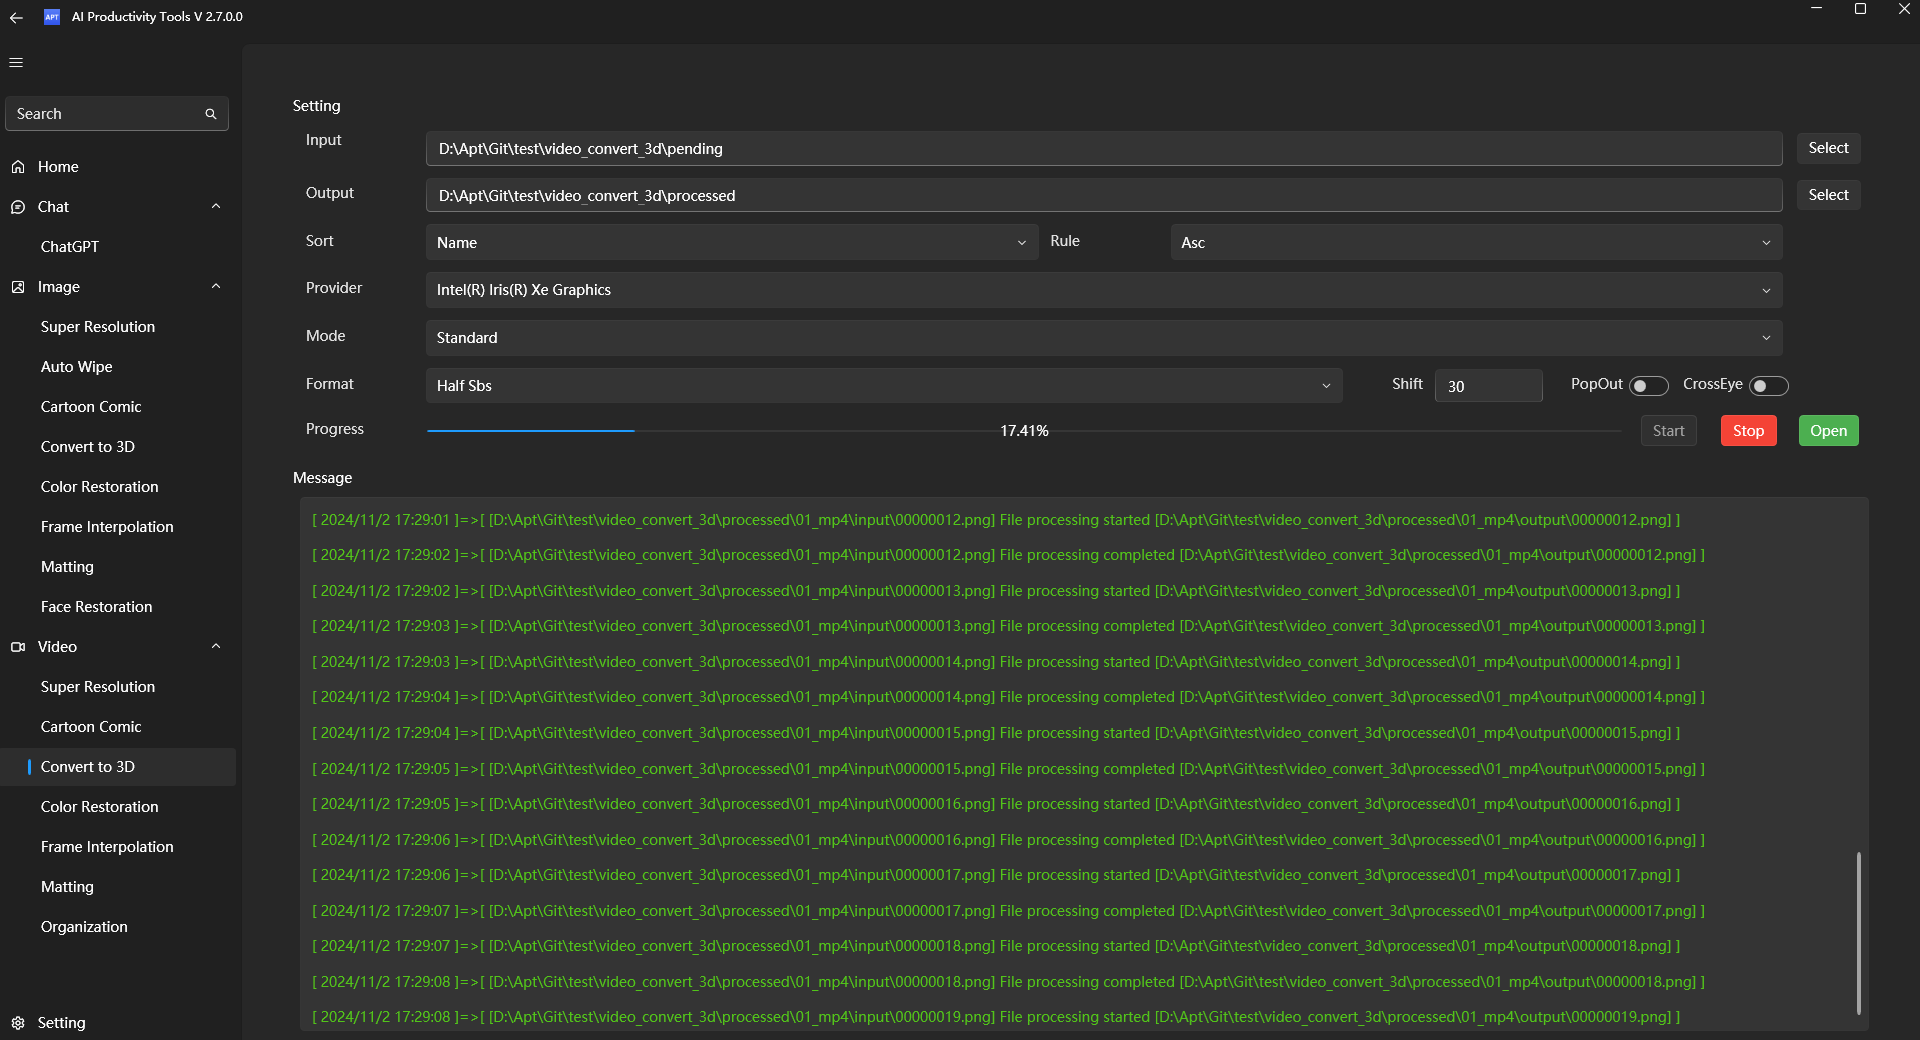The width and height of the screenshot is (1920, 1040).
Task: Click the Shift value input field
Action: tap(1488, 386)
